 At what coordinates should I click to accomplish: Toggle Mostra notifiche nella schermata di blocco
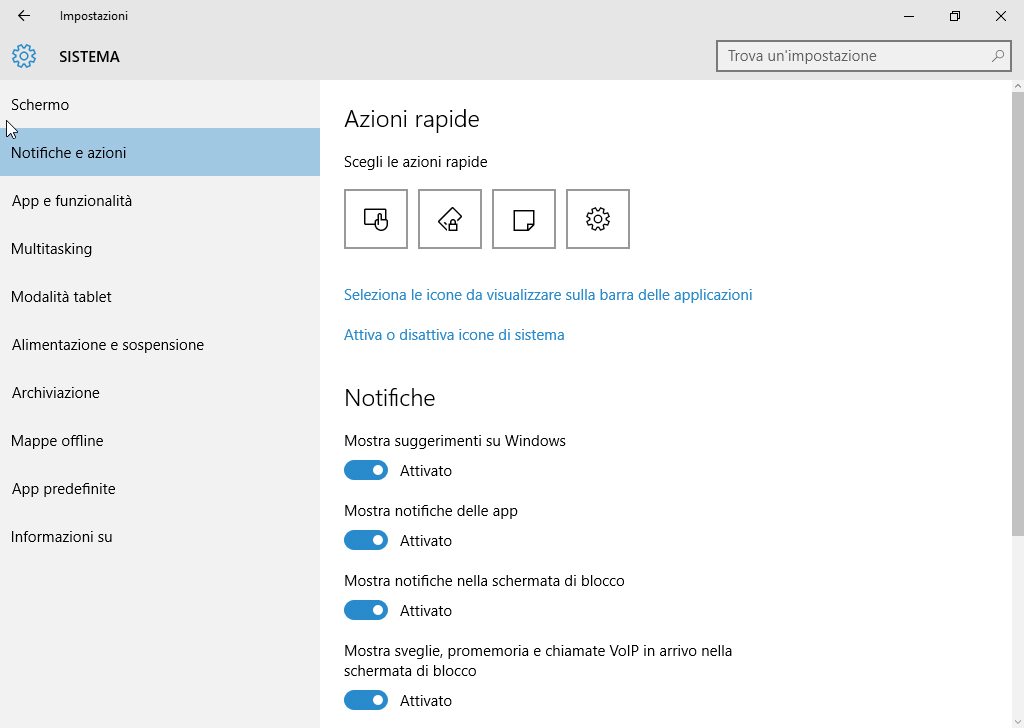[x=366, y=610]
